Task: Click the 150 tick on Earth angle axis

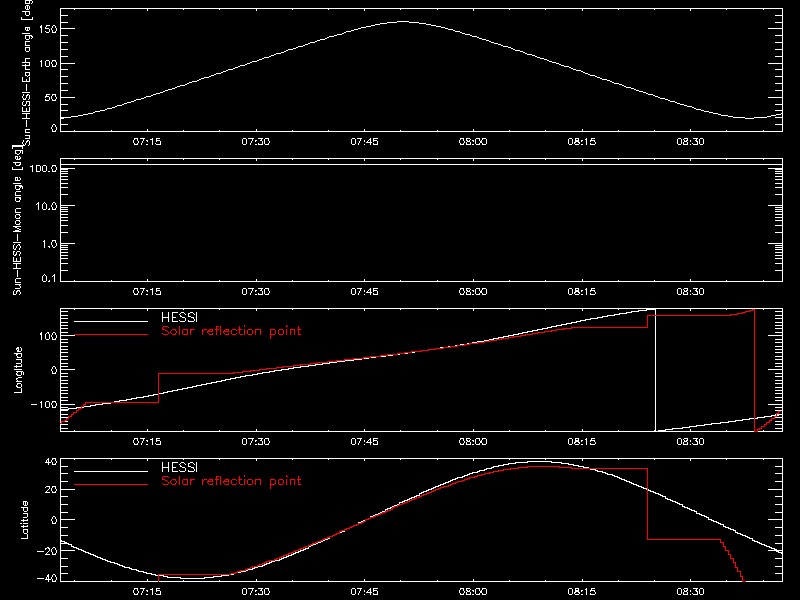Action: click(x=48, y=30)
